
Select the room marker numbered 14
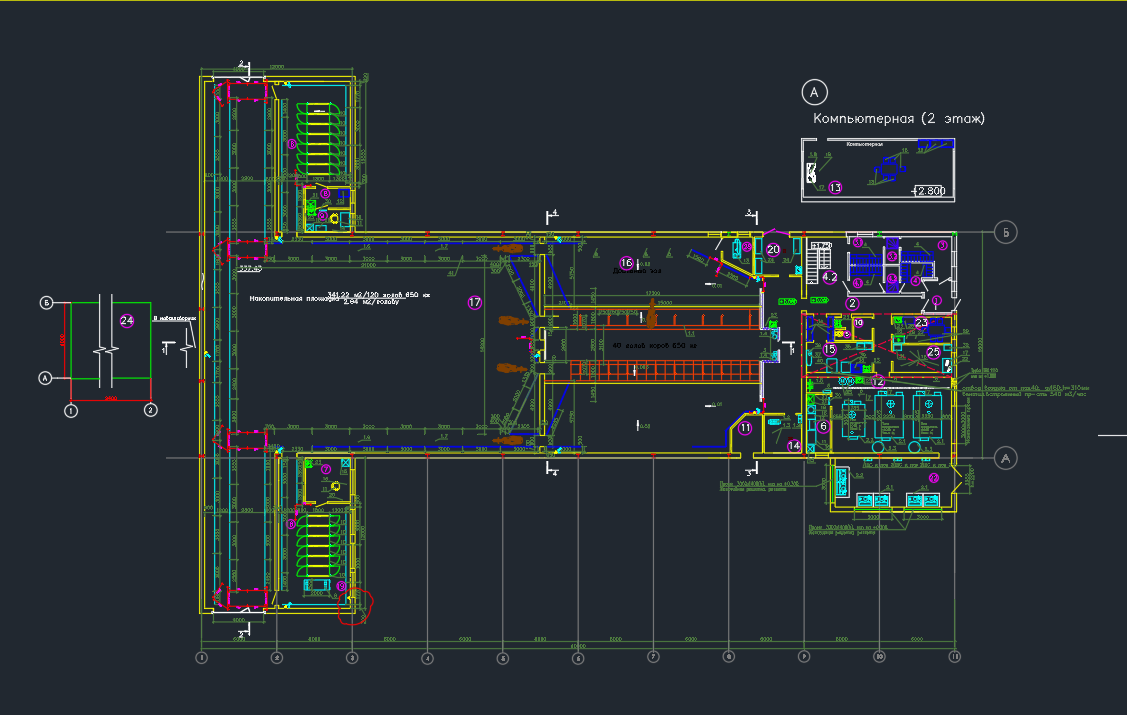point(794,446)
